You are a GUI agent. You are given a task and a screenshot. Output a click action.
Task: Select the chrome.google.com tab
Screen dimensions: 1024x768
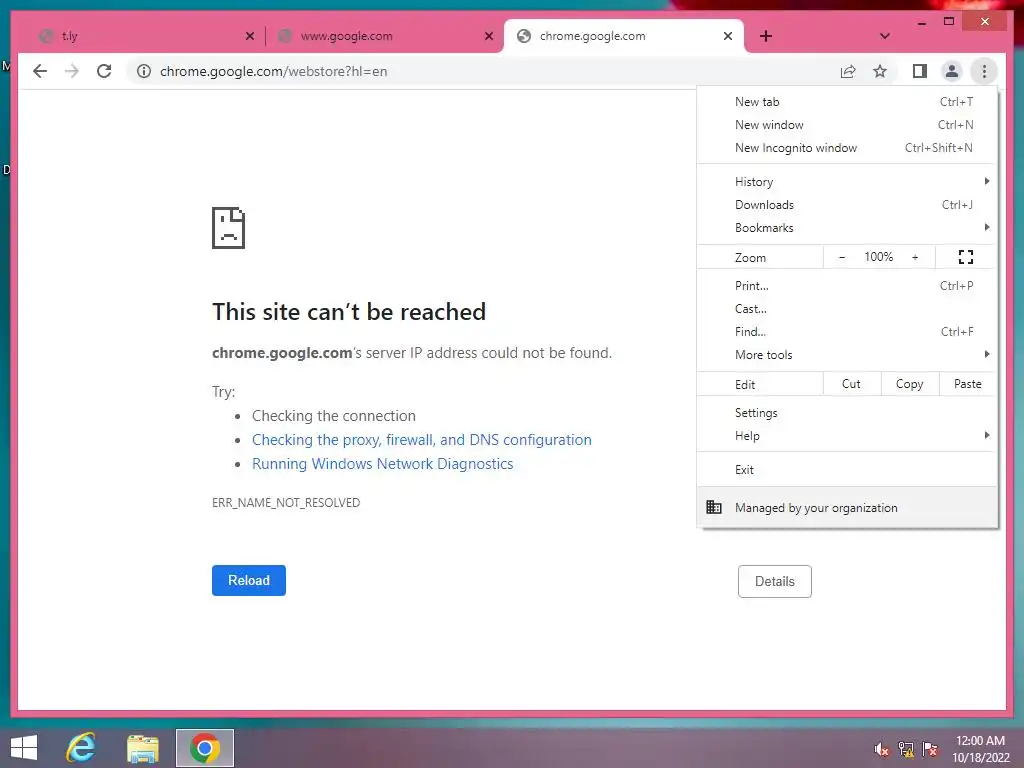624,36
